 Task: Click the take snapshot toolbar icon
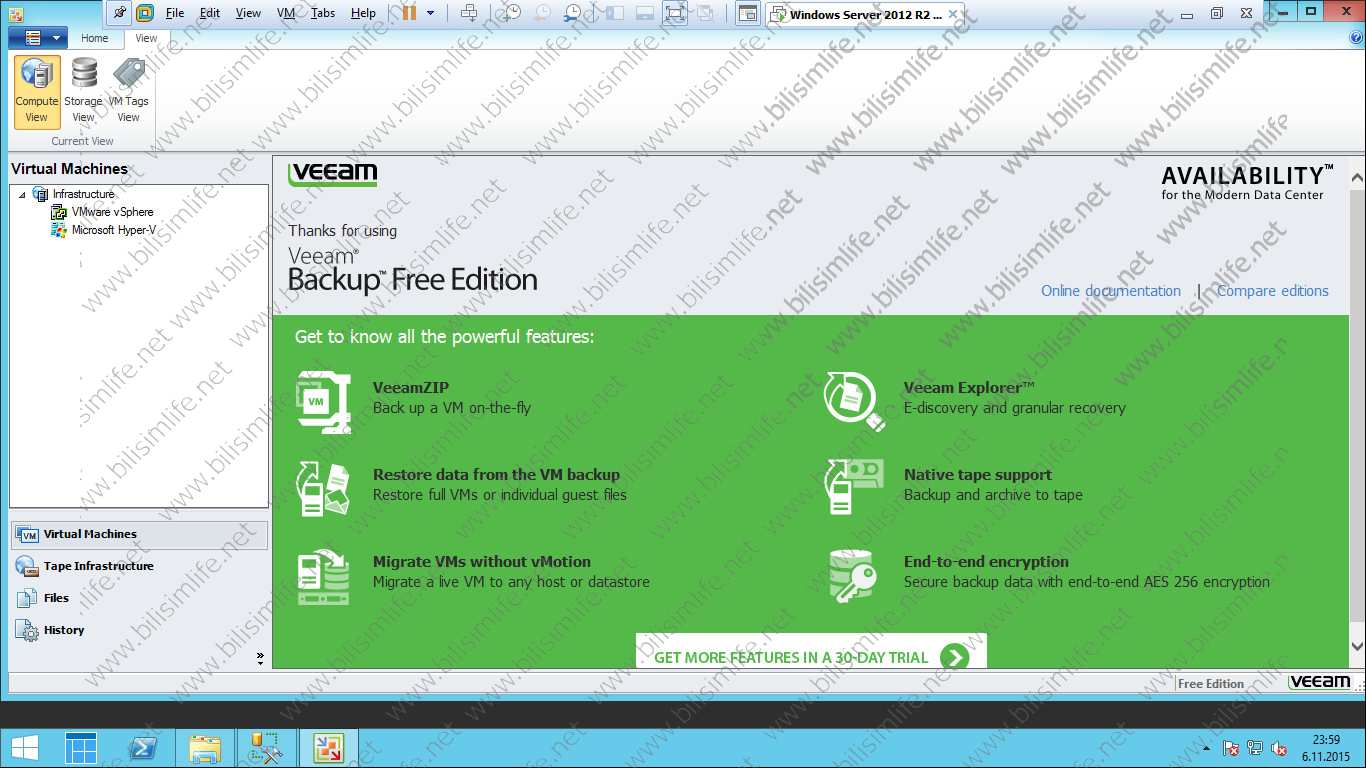tap(511, 13)
